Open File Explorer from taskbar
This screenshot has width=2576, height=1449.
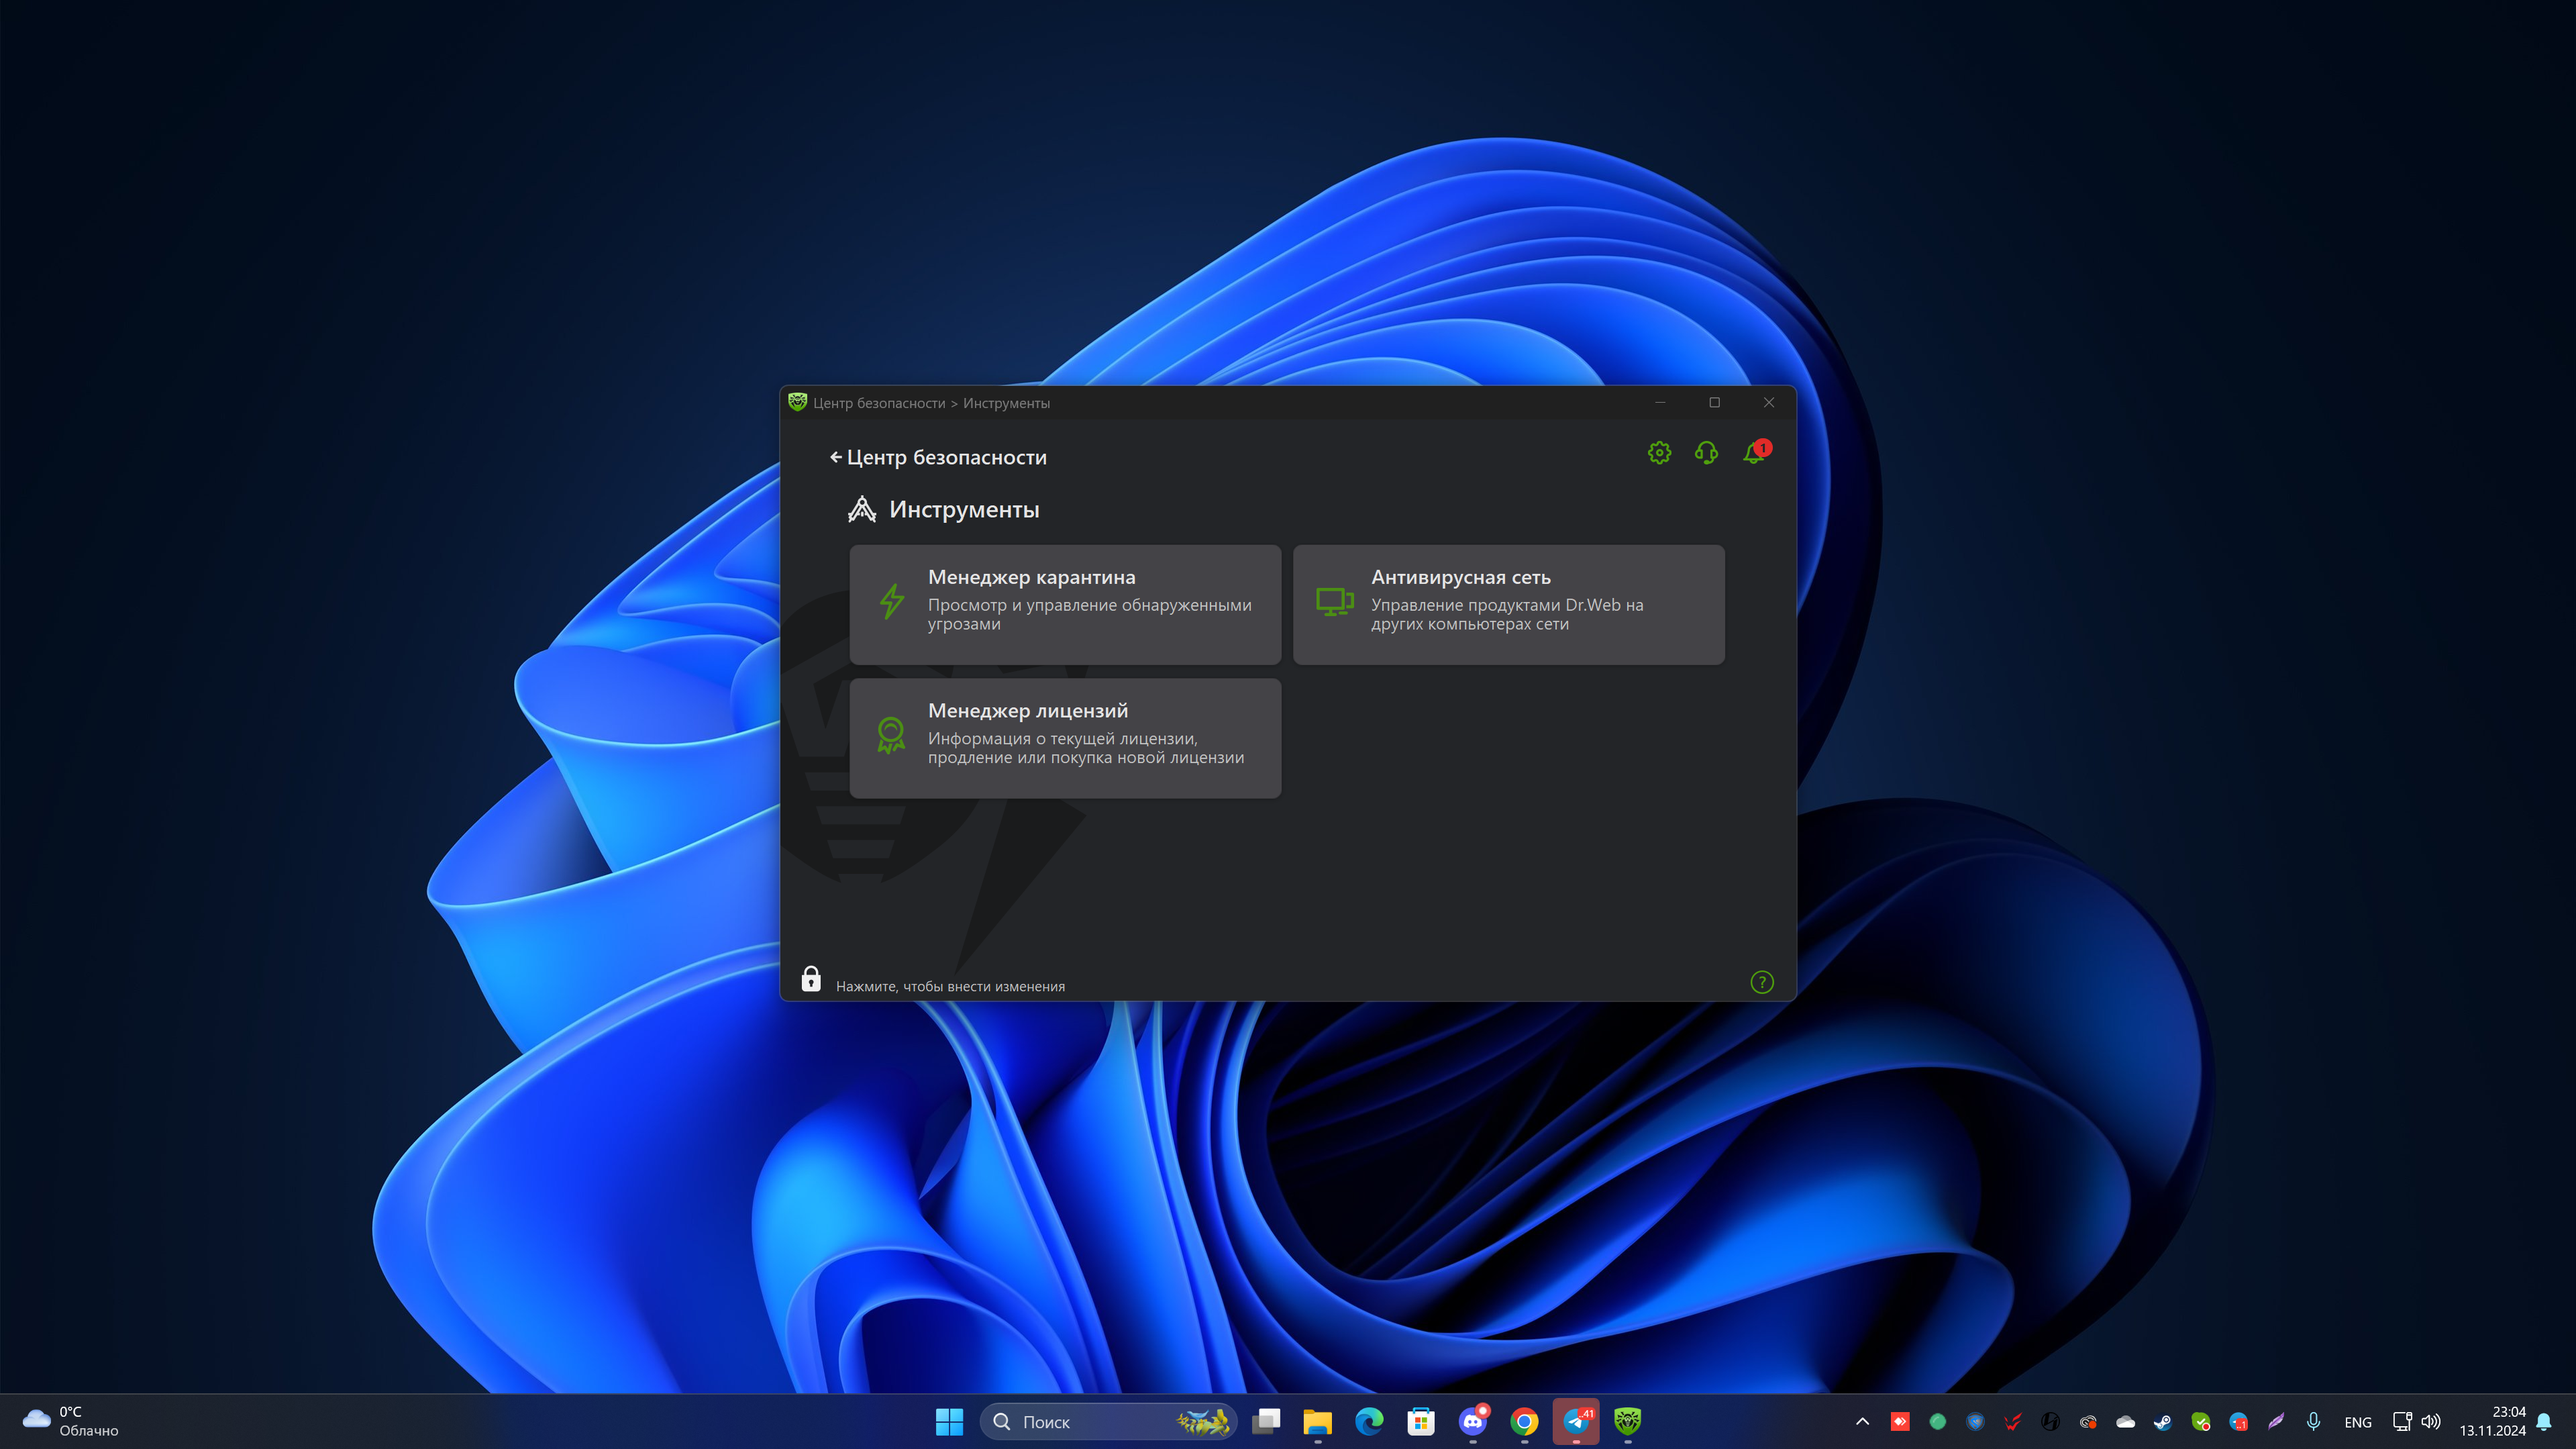[1317, 1421]
